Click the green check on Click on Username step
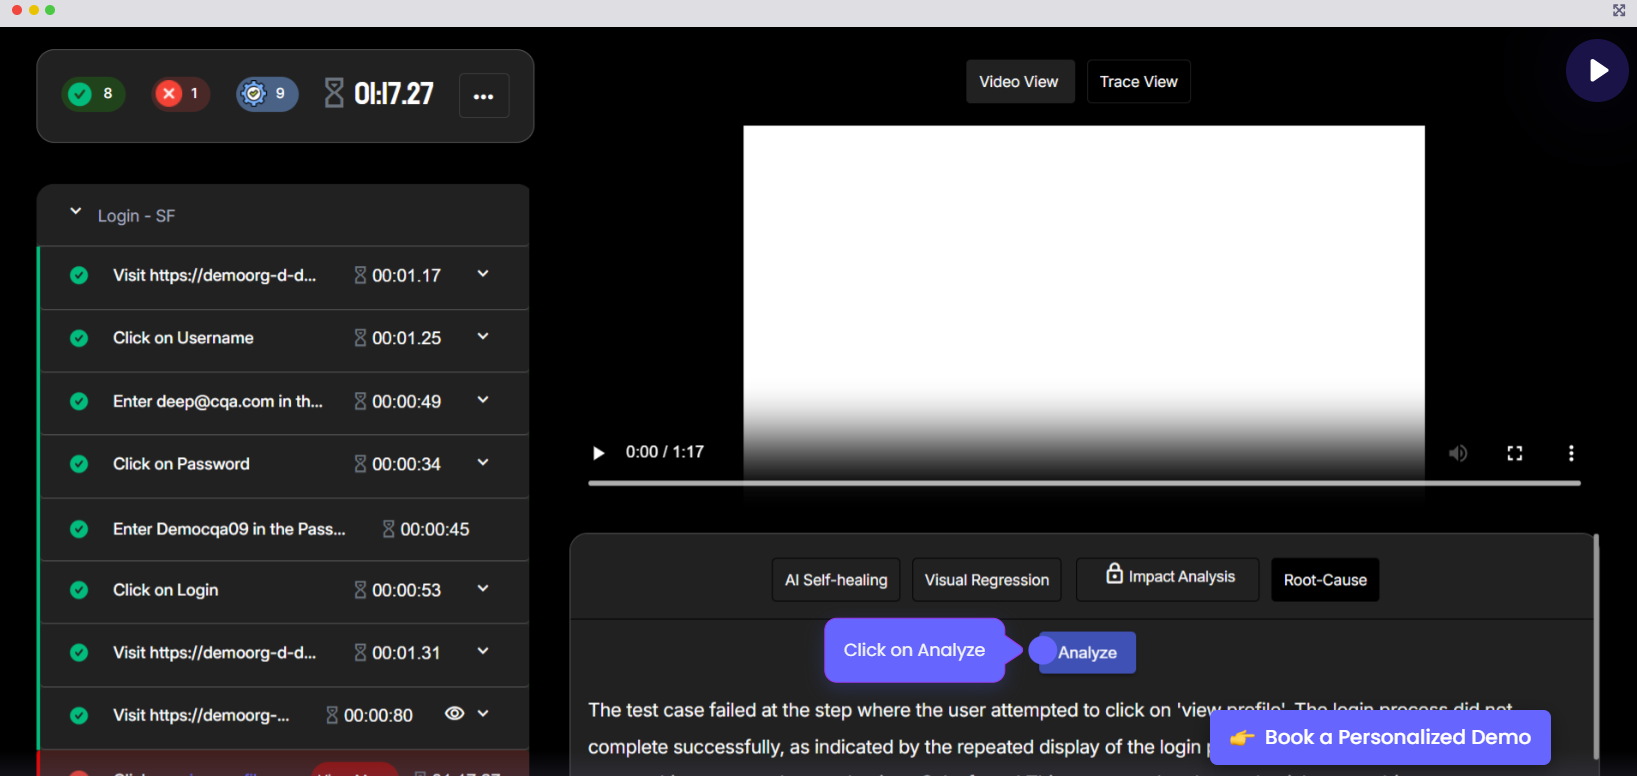 coord(79,338)
